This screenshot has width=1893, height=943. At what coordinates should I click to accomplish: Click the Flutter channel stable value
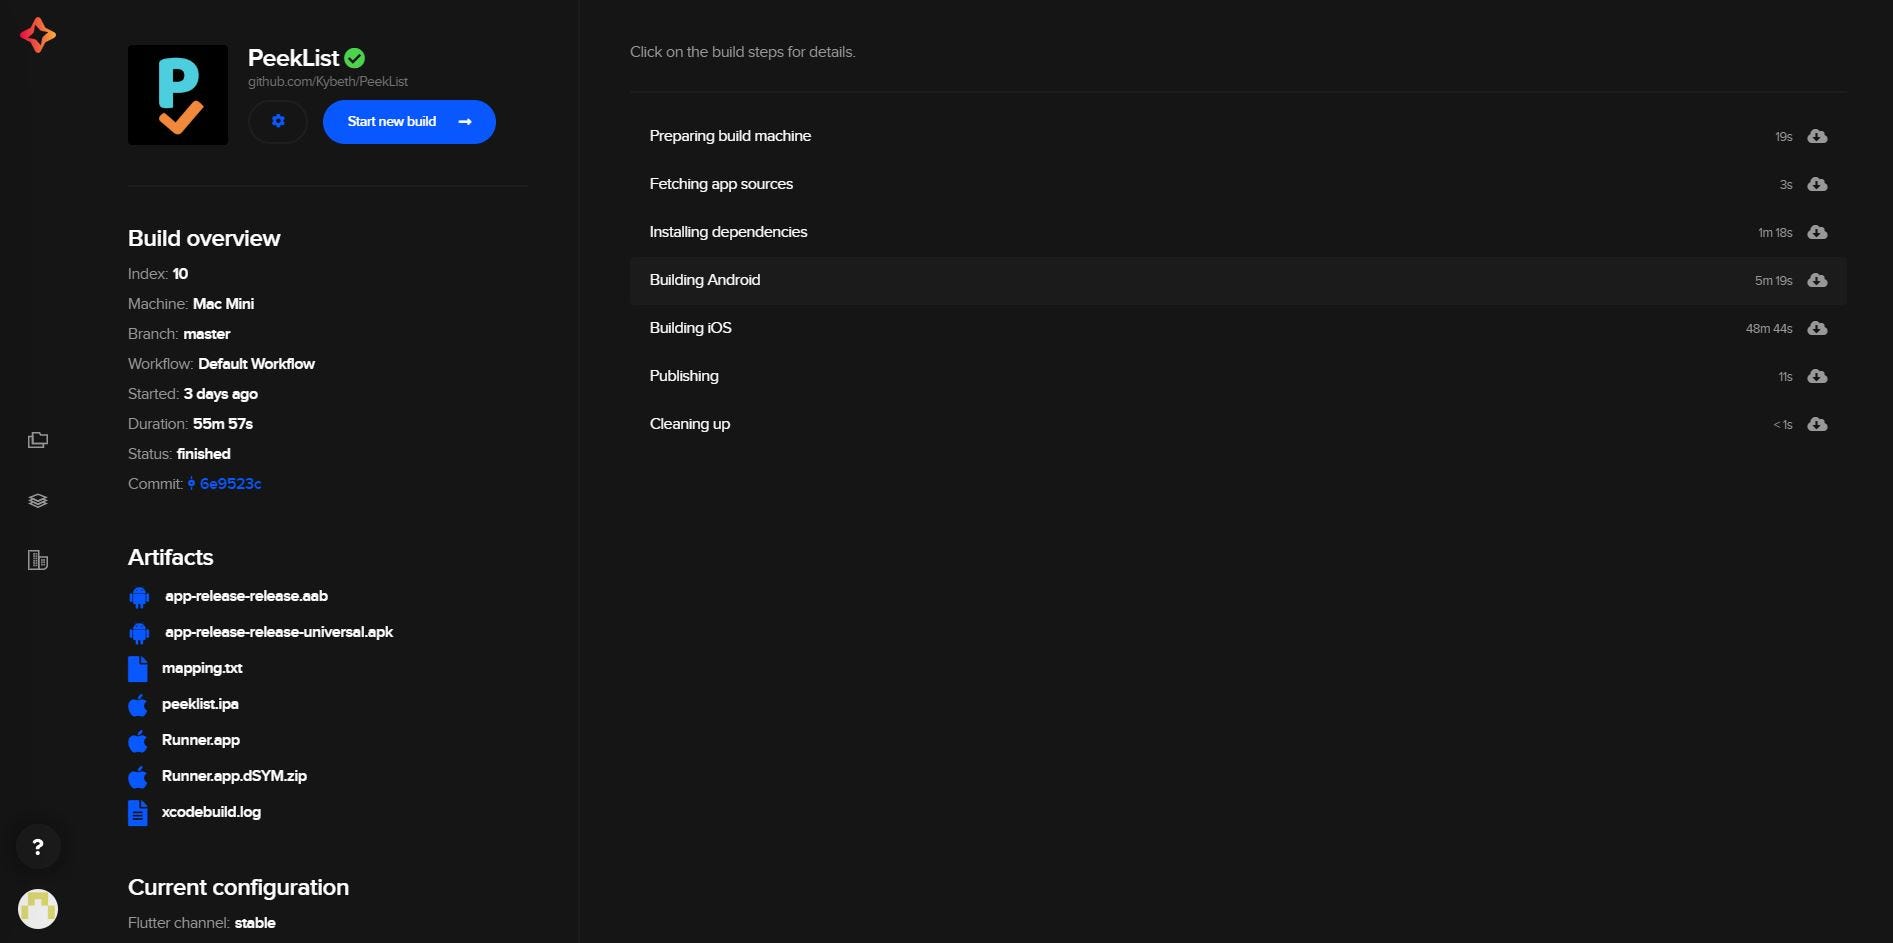click(x=255, y=923)
